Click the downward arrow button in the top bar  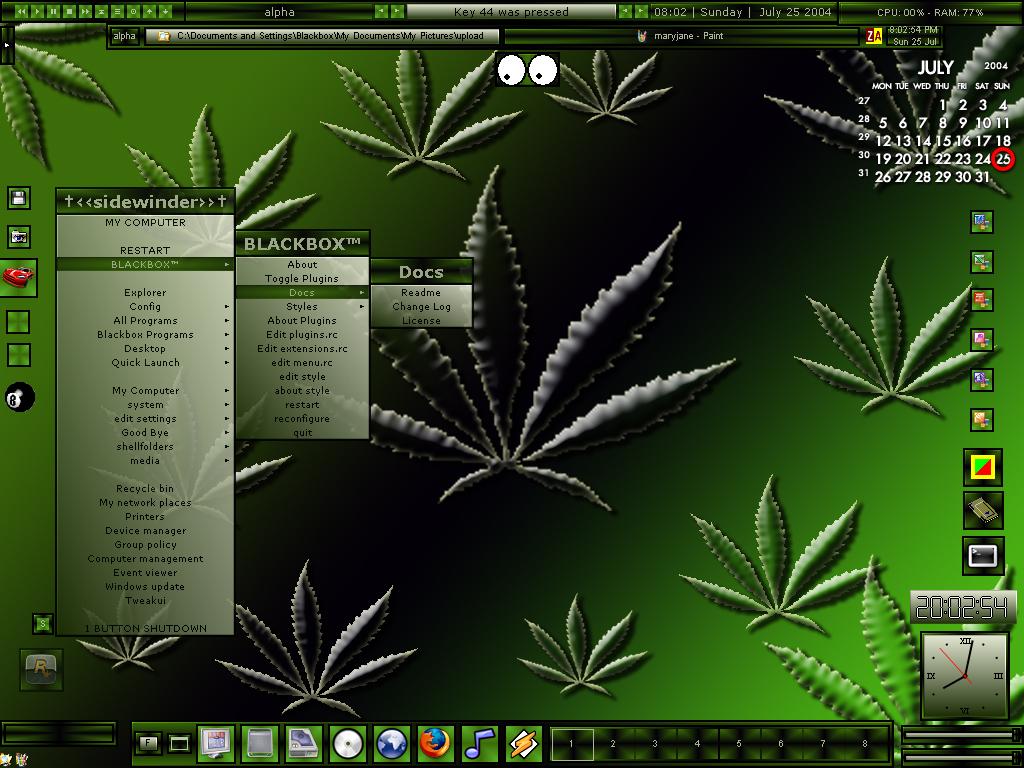tap(165, 11)
